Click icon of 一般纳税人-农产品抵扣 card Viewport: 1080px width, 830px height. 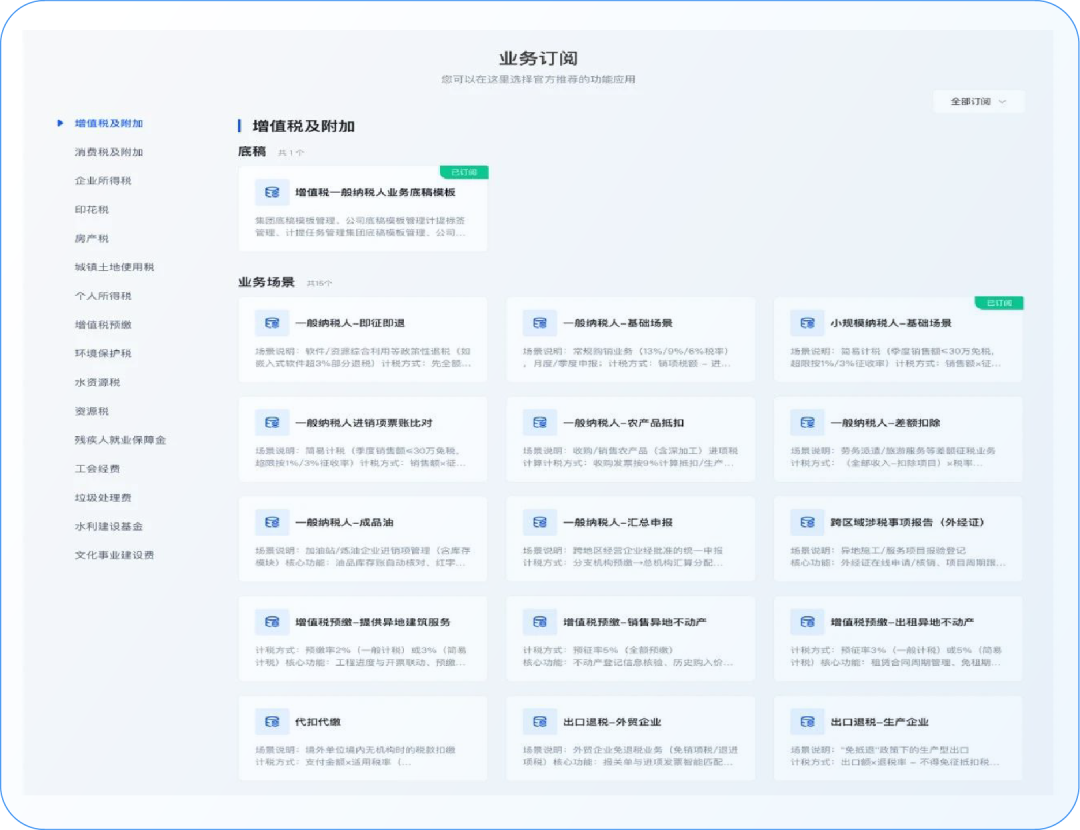pos(539,423)
